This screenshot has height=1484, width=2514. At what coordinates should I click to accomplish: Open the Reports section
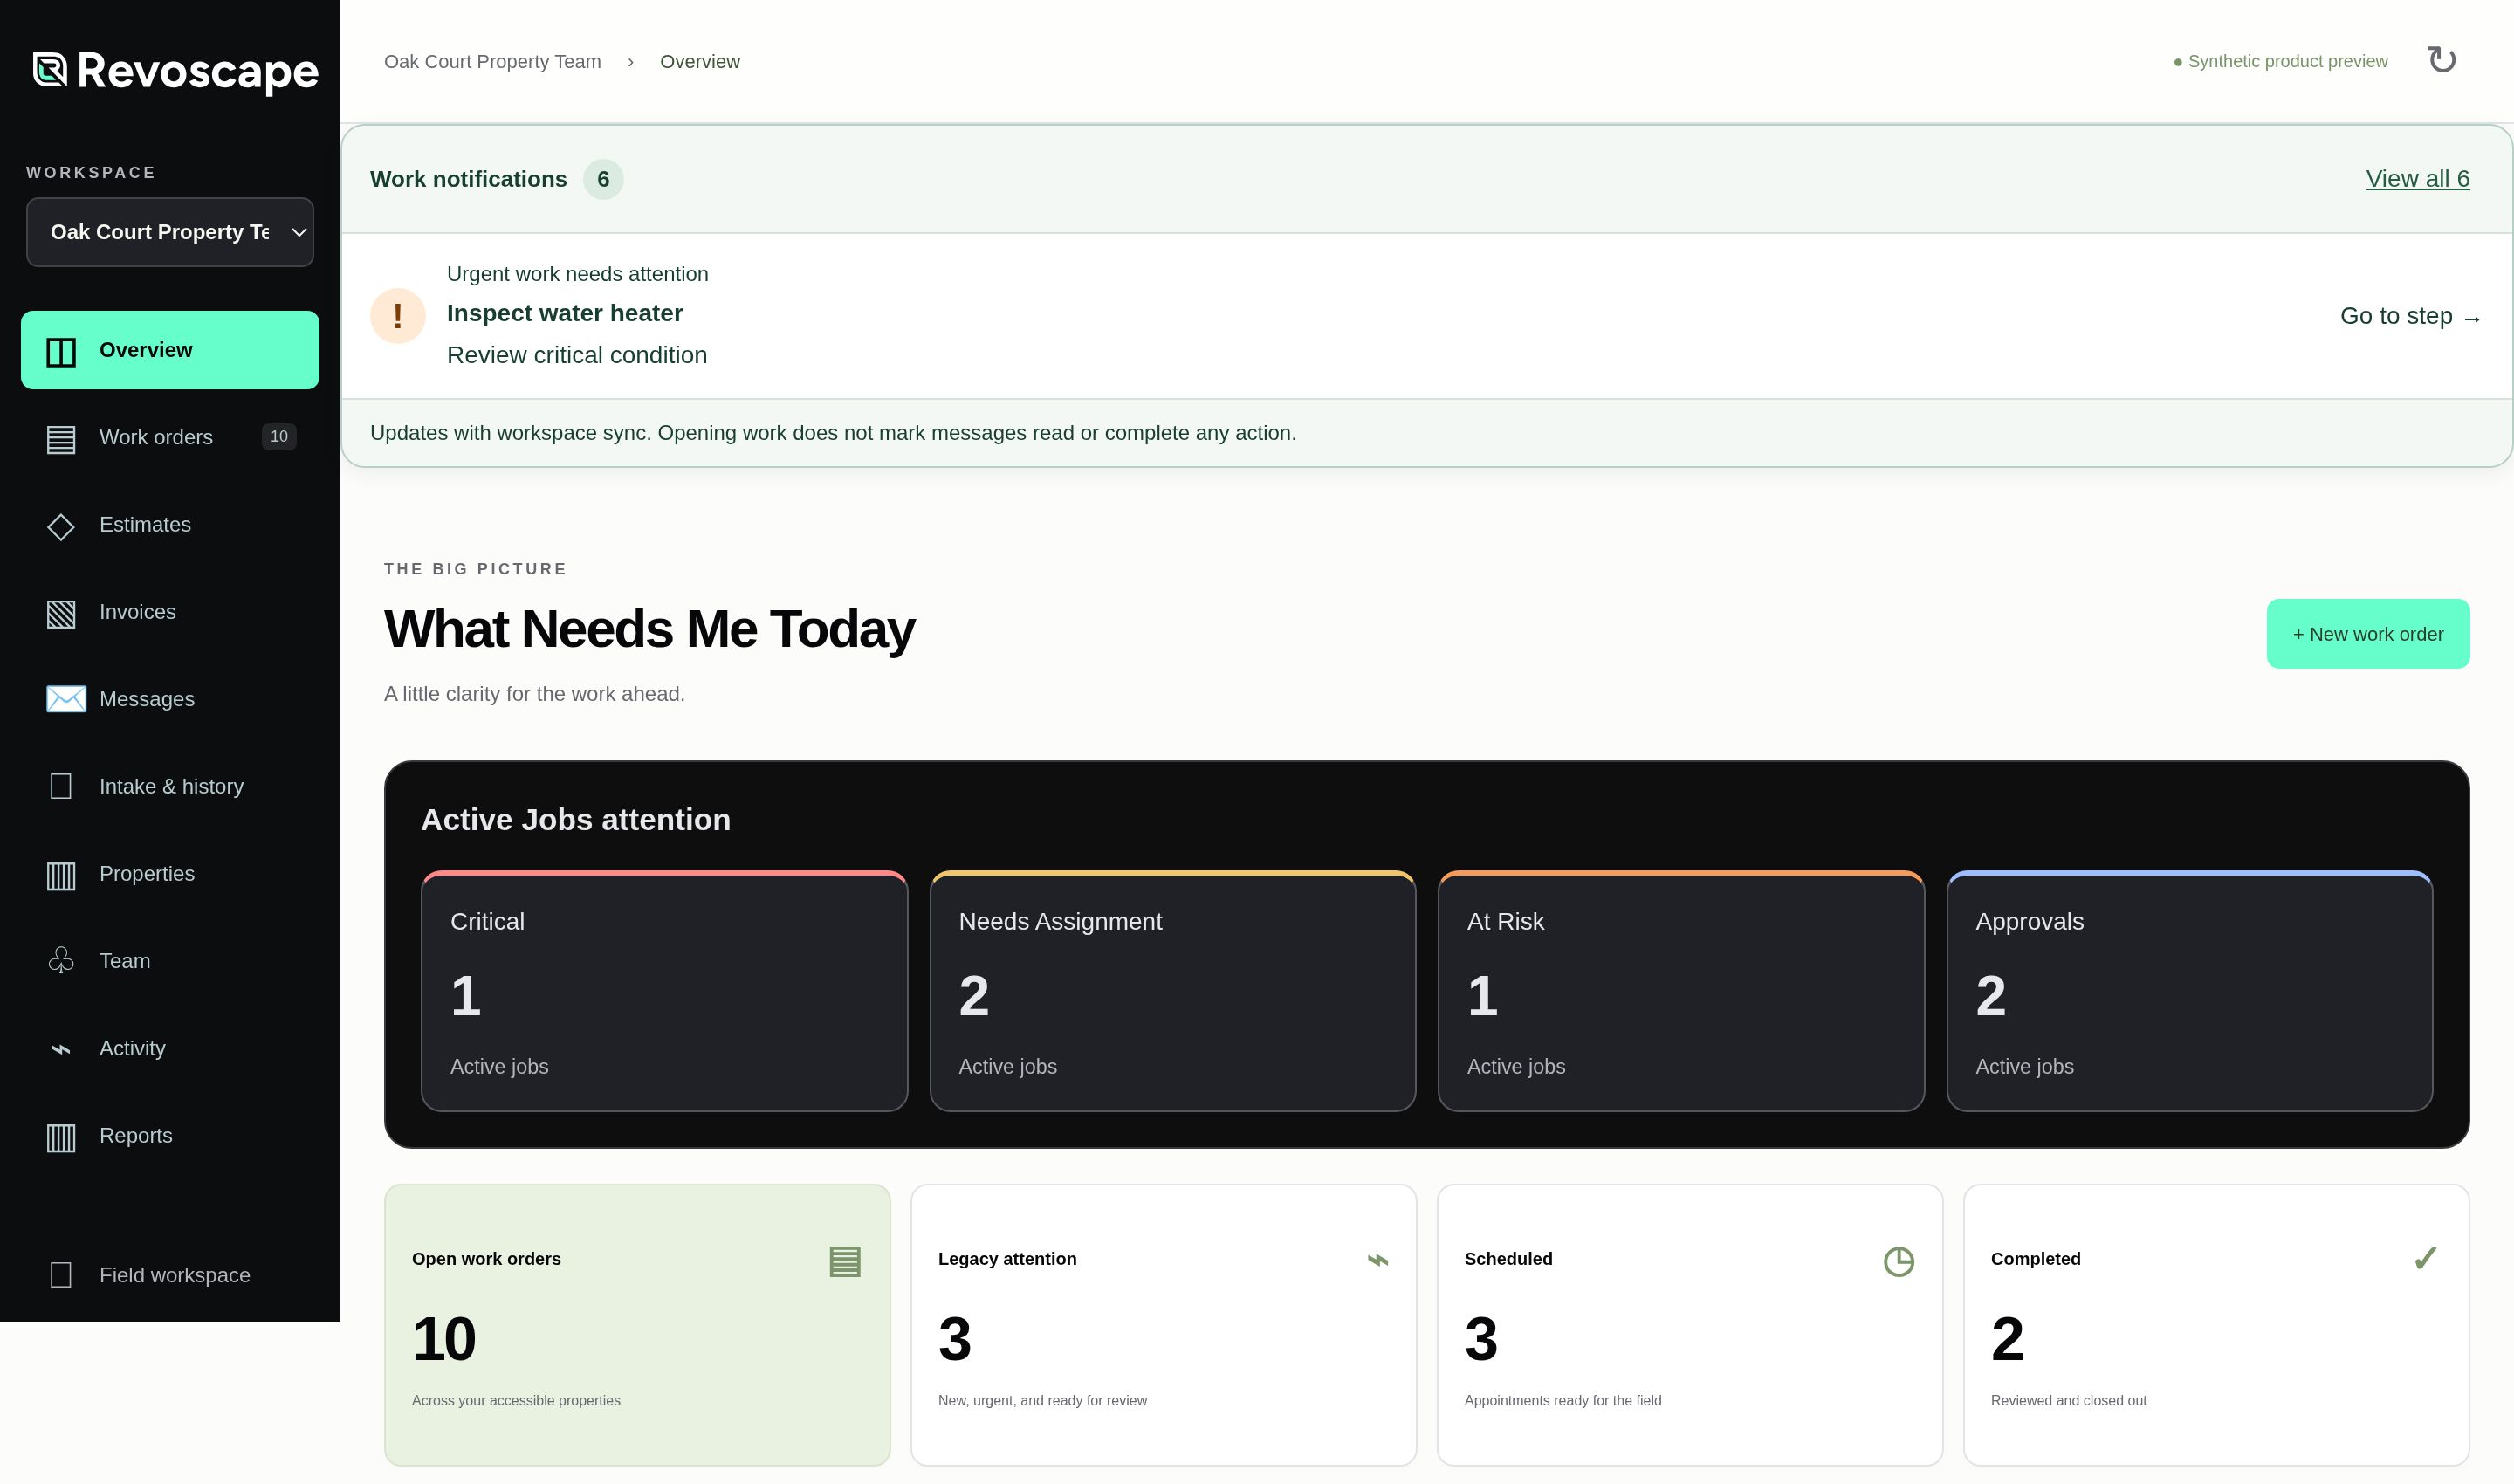coord(170,1135)
